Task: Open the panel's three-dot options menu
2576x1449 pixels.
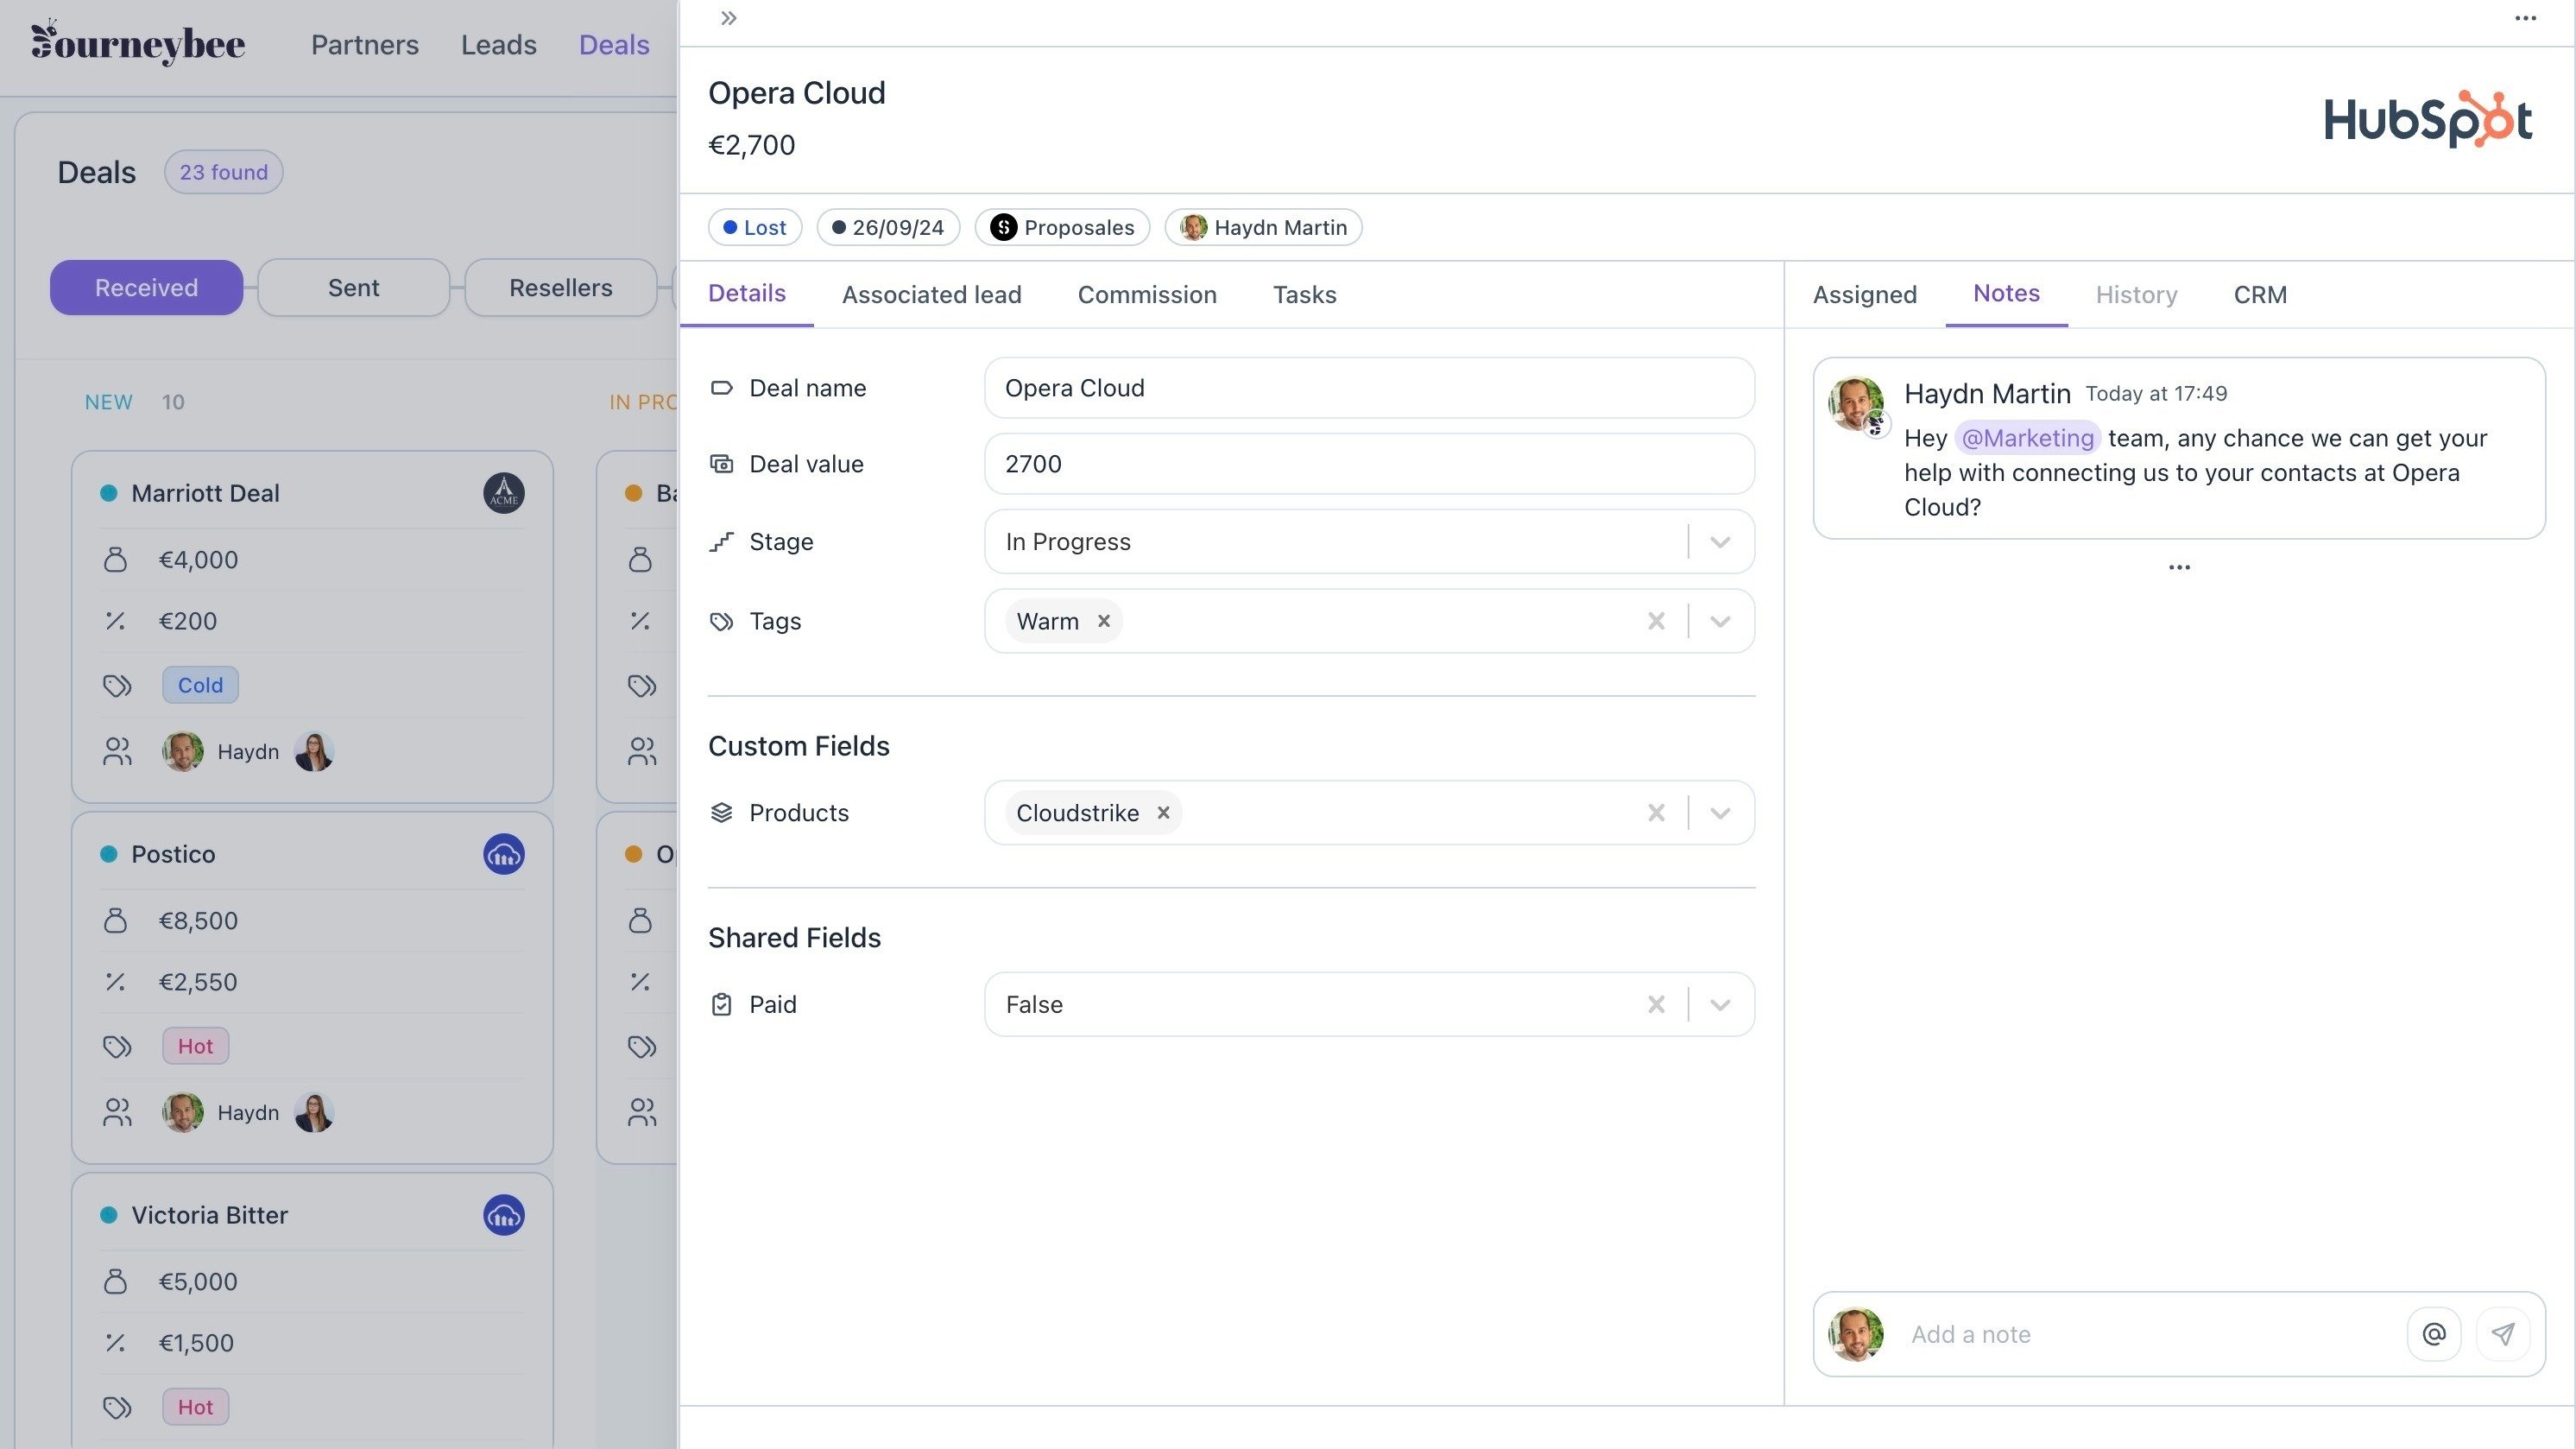Action: (x=2525, y=18)
